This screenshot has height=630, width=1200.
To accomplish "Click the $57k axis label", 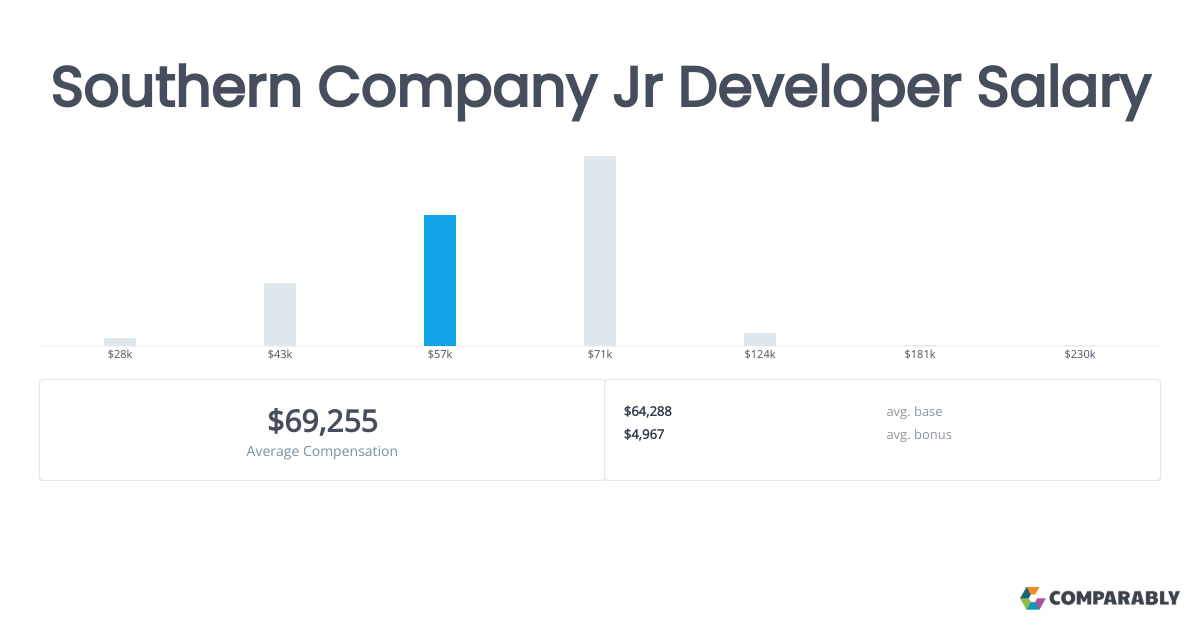I will [440, 355].
